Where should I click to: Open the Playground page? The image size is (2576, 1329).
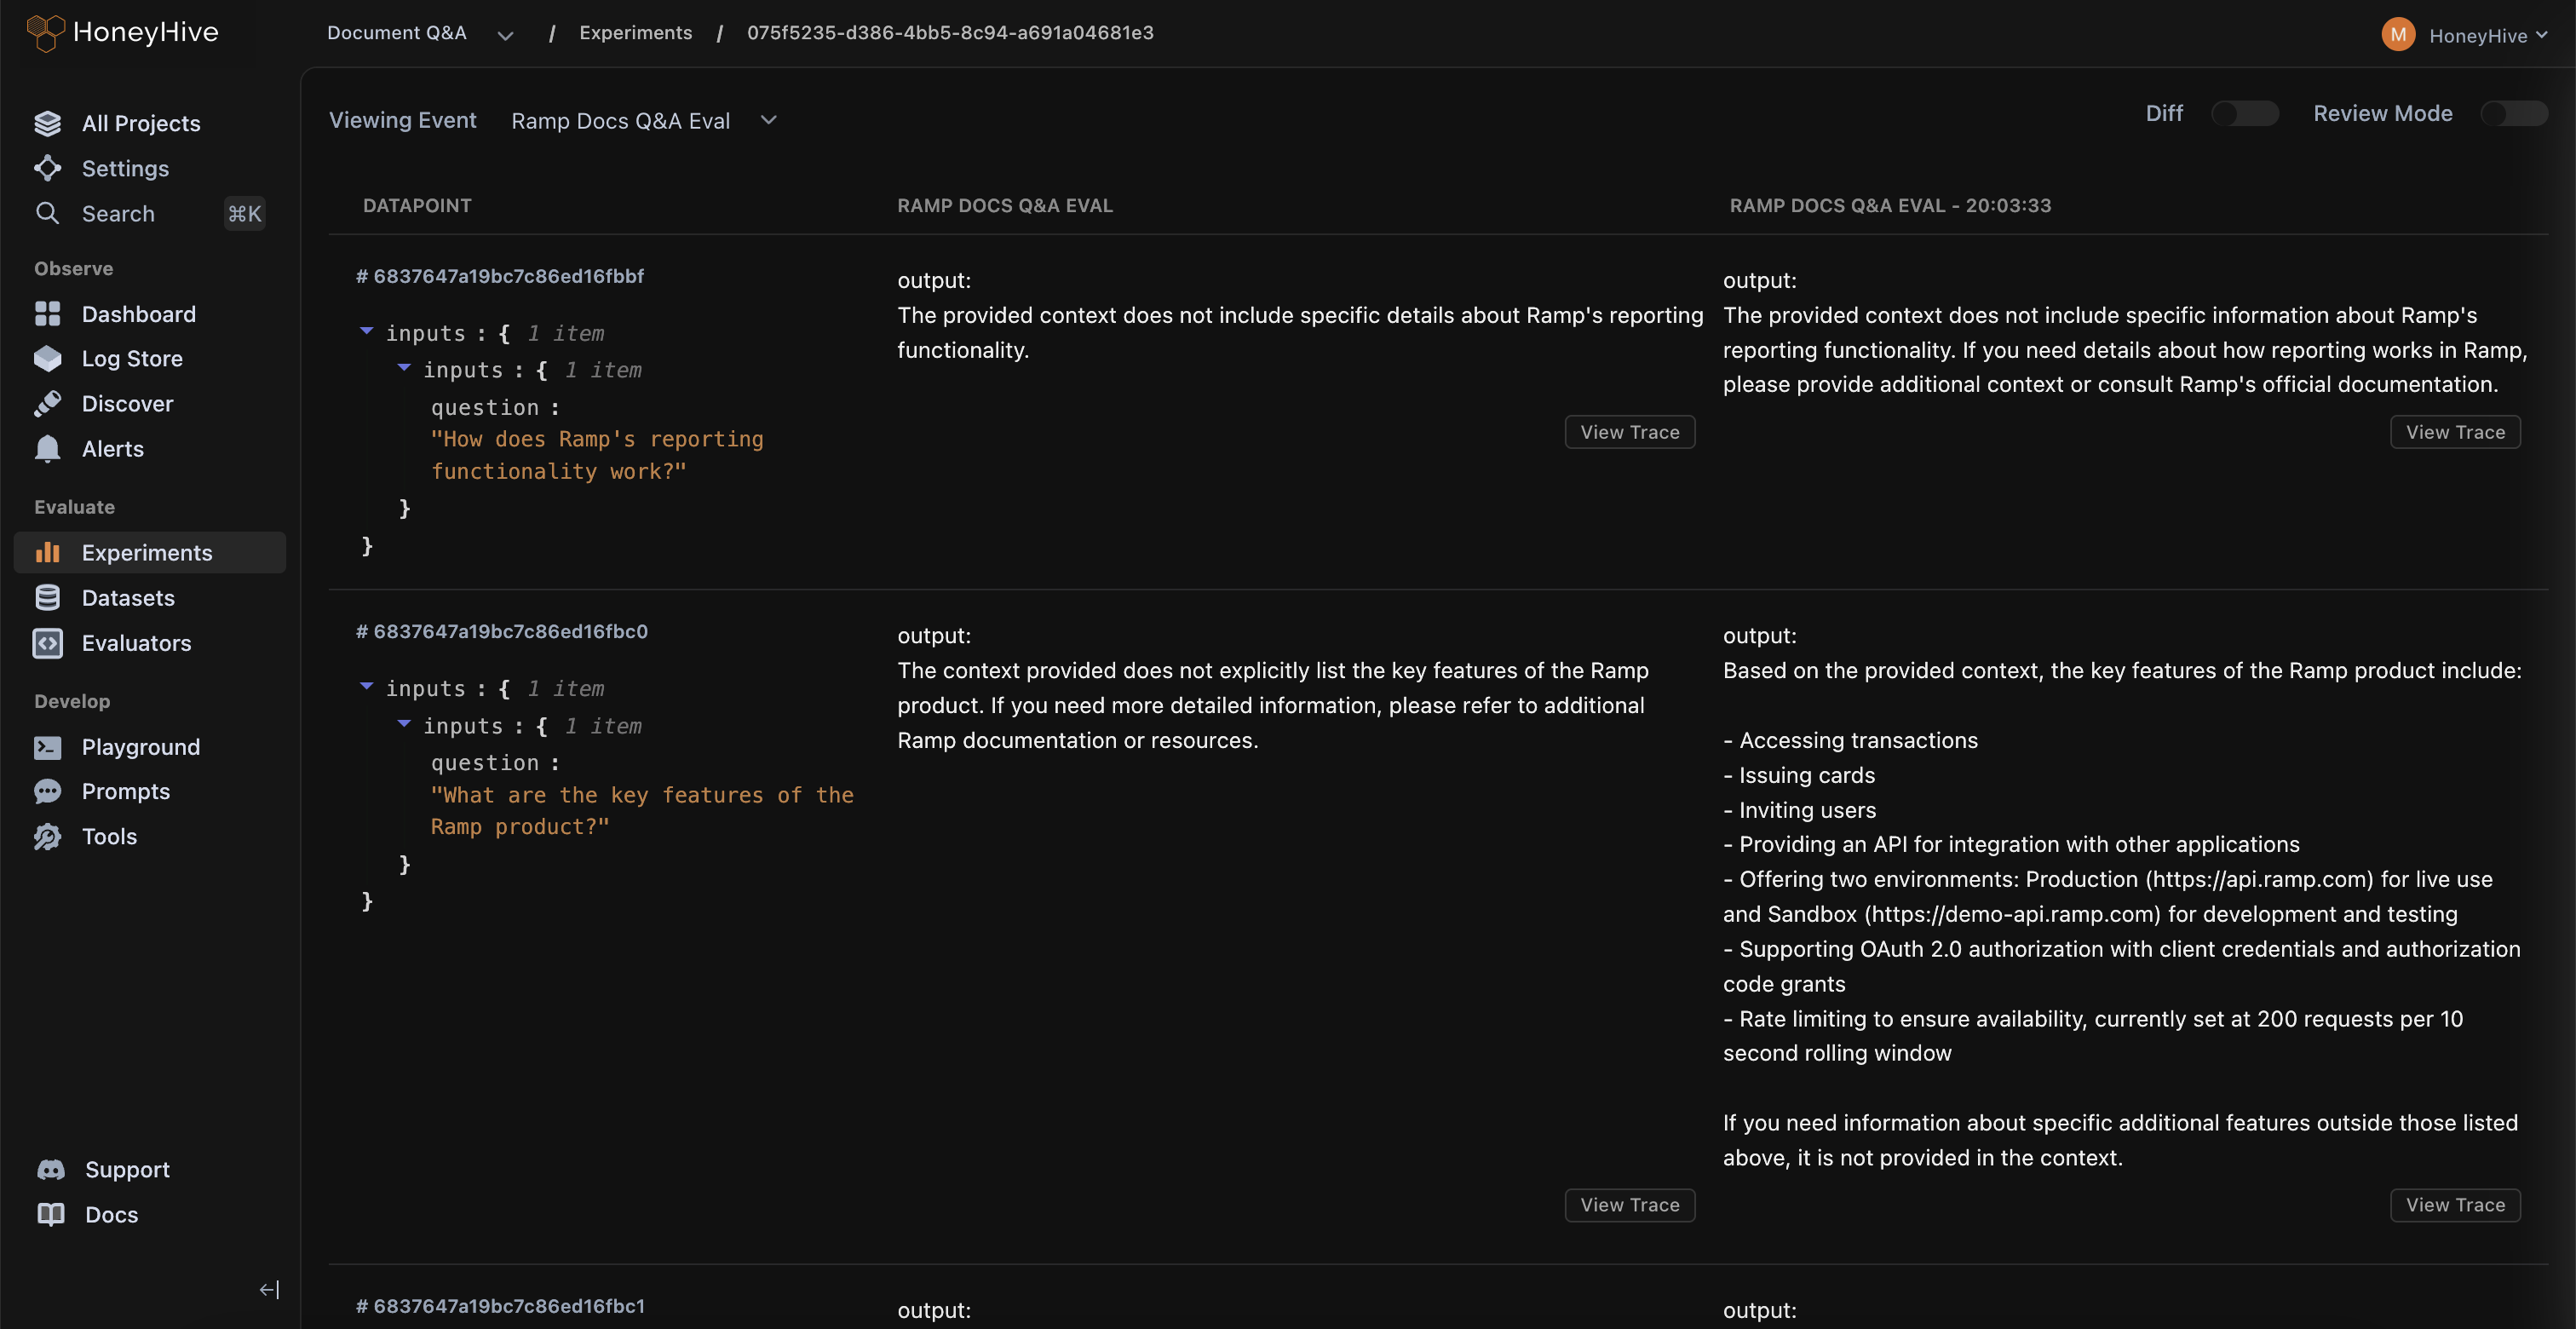tap(140, 747)
